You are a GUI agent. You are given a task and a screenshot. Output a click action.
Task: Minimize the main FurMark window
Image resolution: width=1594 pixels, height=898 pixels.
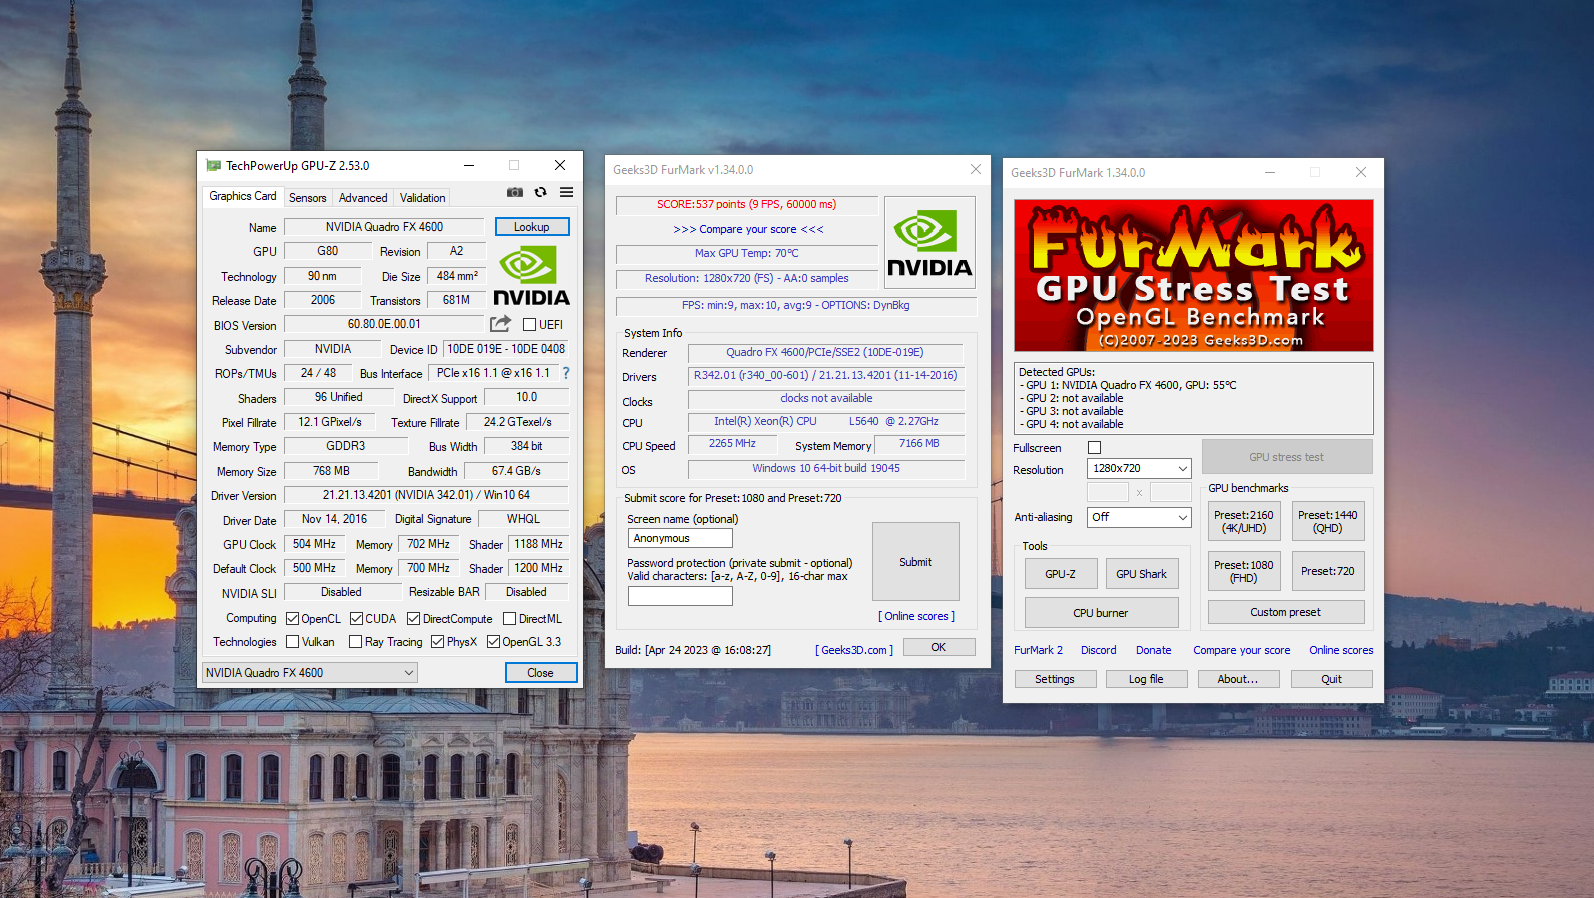pyautogui.click(x=1270, y=172)
